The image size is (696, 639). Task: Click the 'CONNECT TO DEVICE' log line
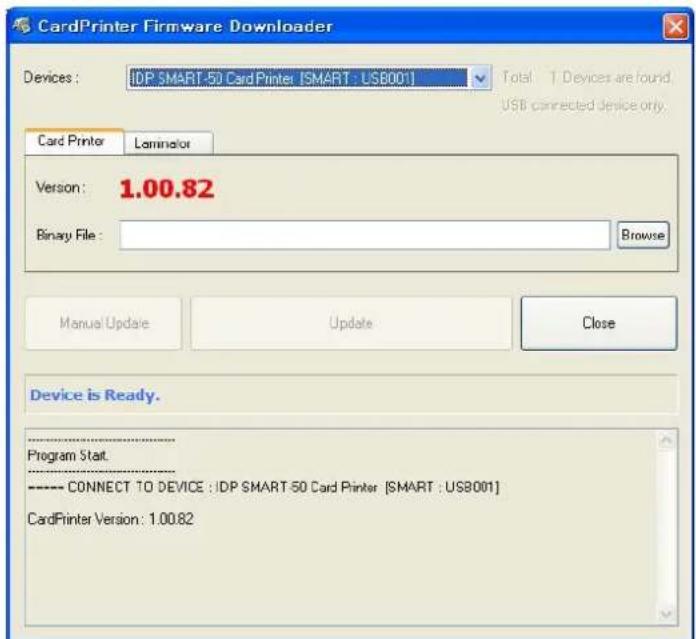(264, 487)
